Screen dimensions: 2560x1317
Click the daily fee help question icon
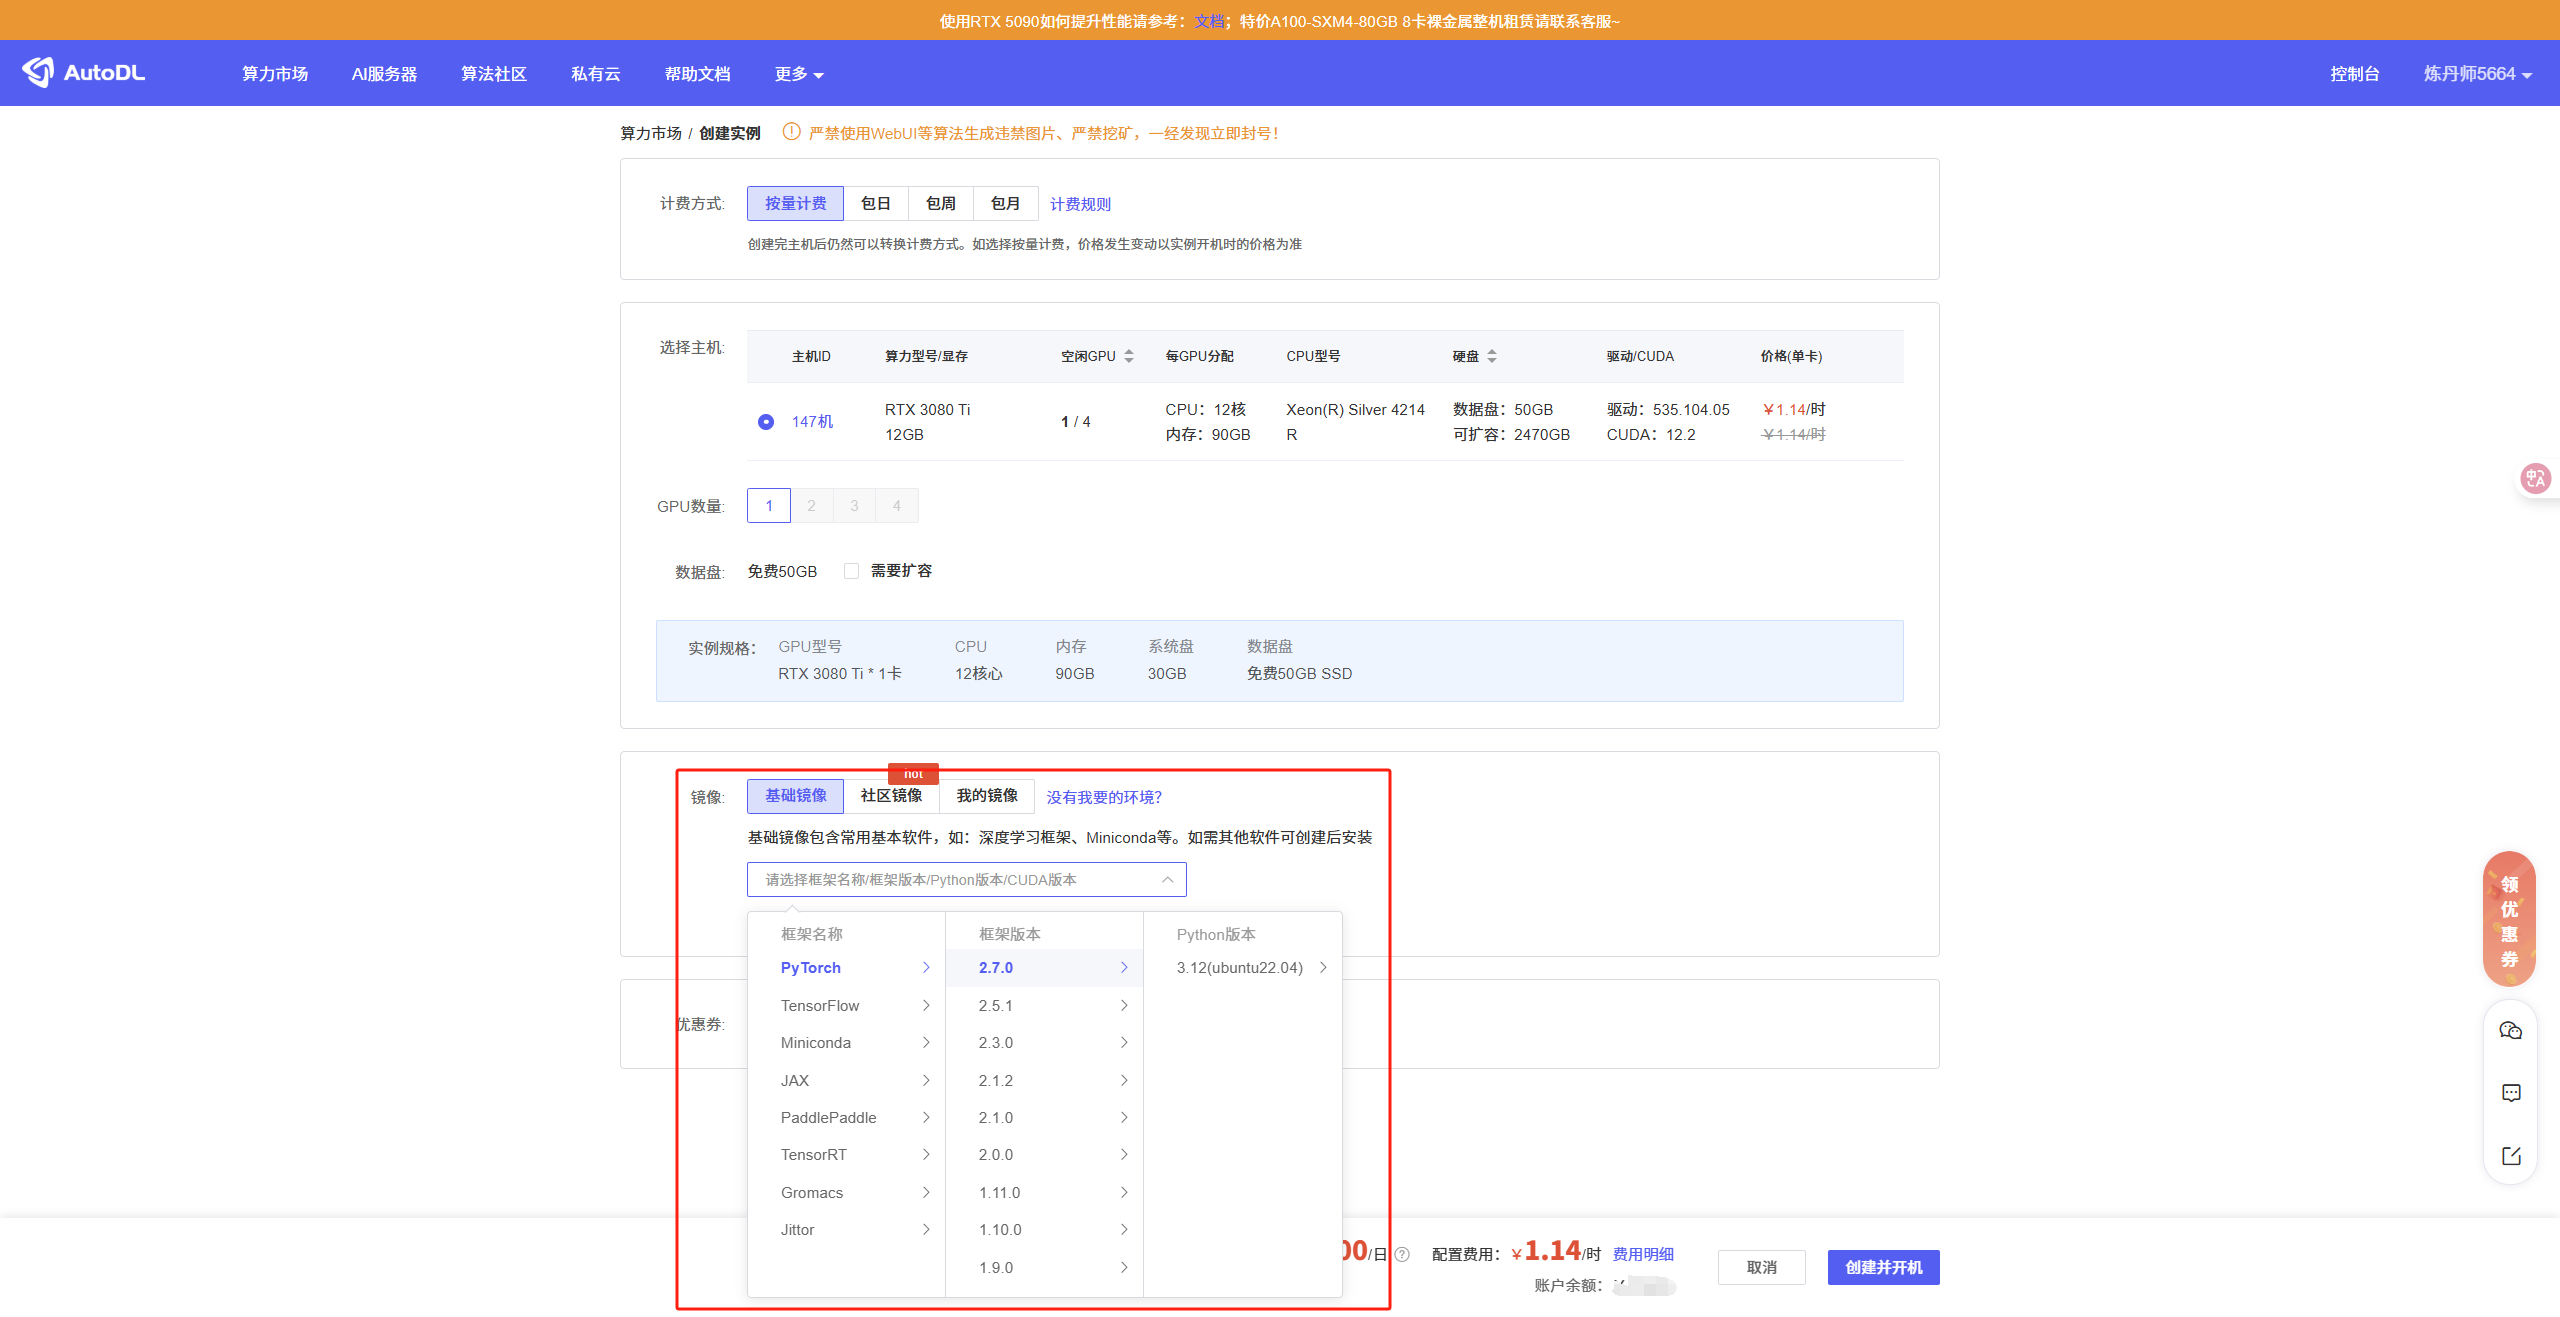pyautogui.click(x=1402, y=1255)
